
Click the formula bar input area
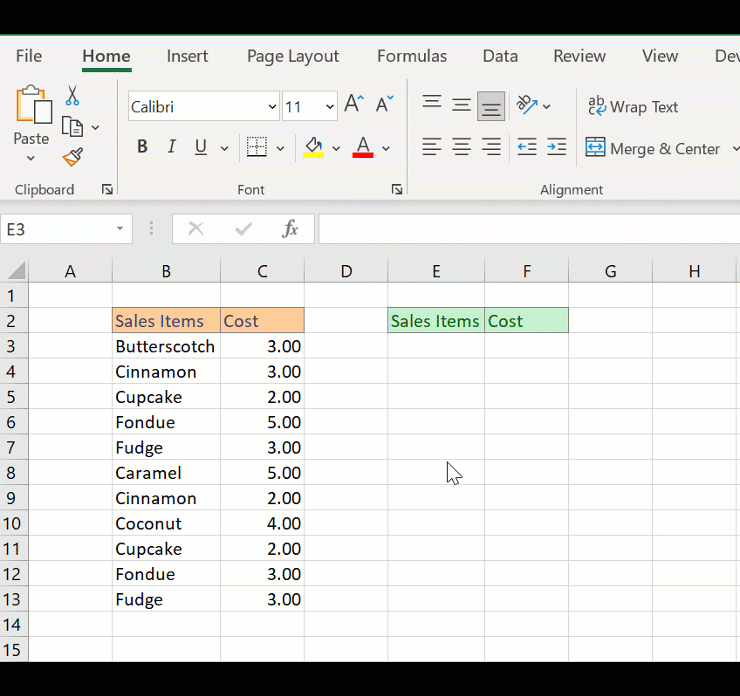(x=529, y=229)
